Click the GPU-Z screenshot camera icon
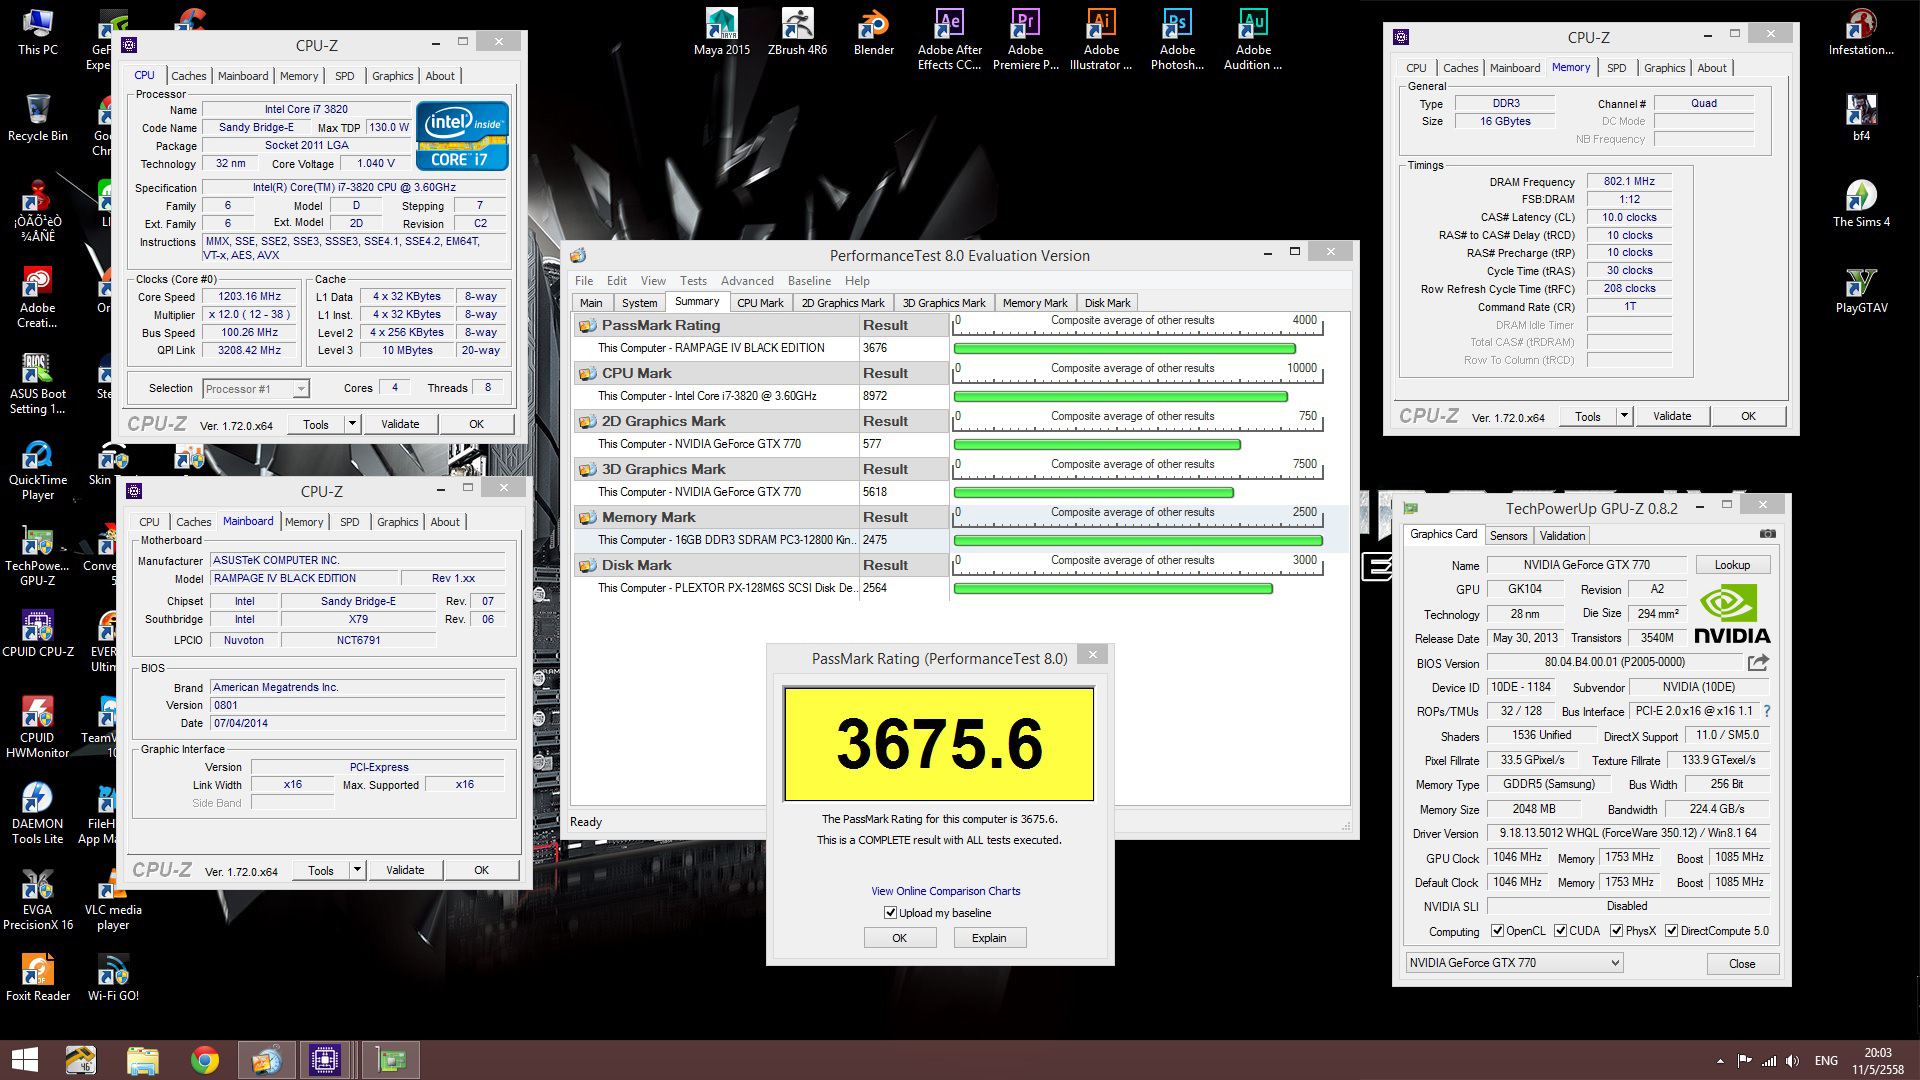 click(x=1767, y=534)
